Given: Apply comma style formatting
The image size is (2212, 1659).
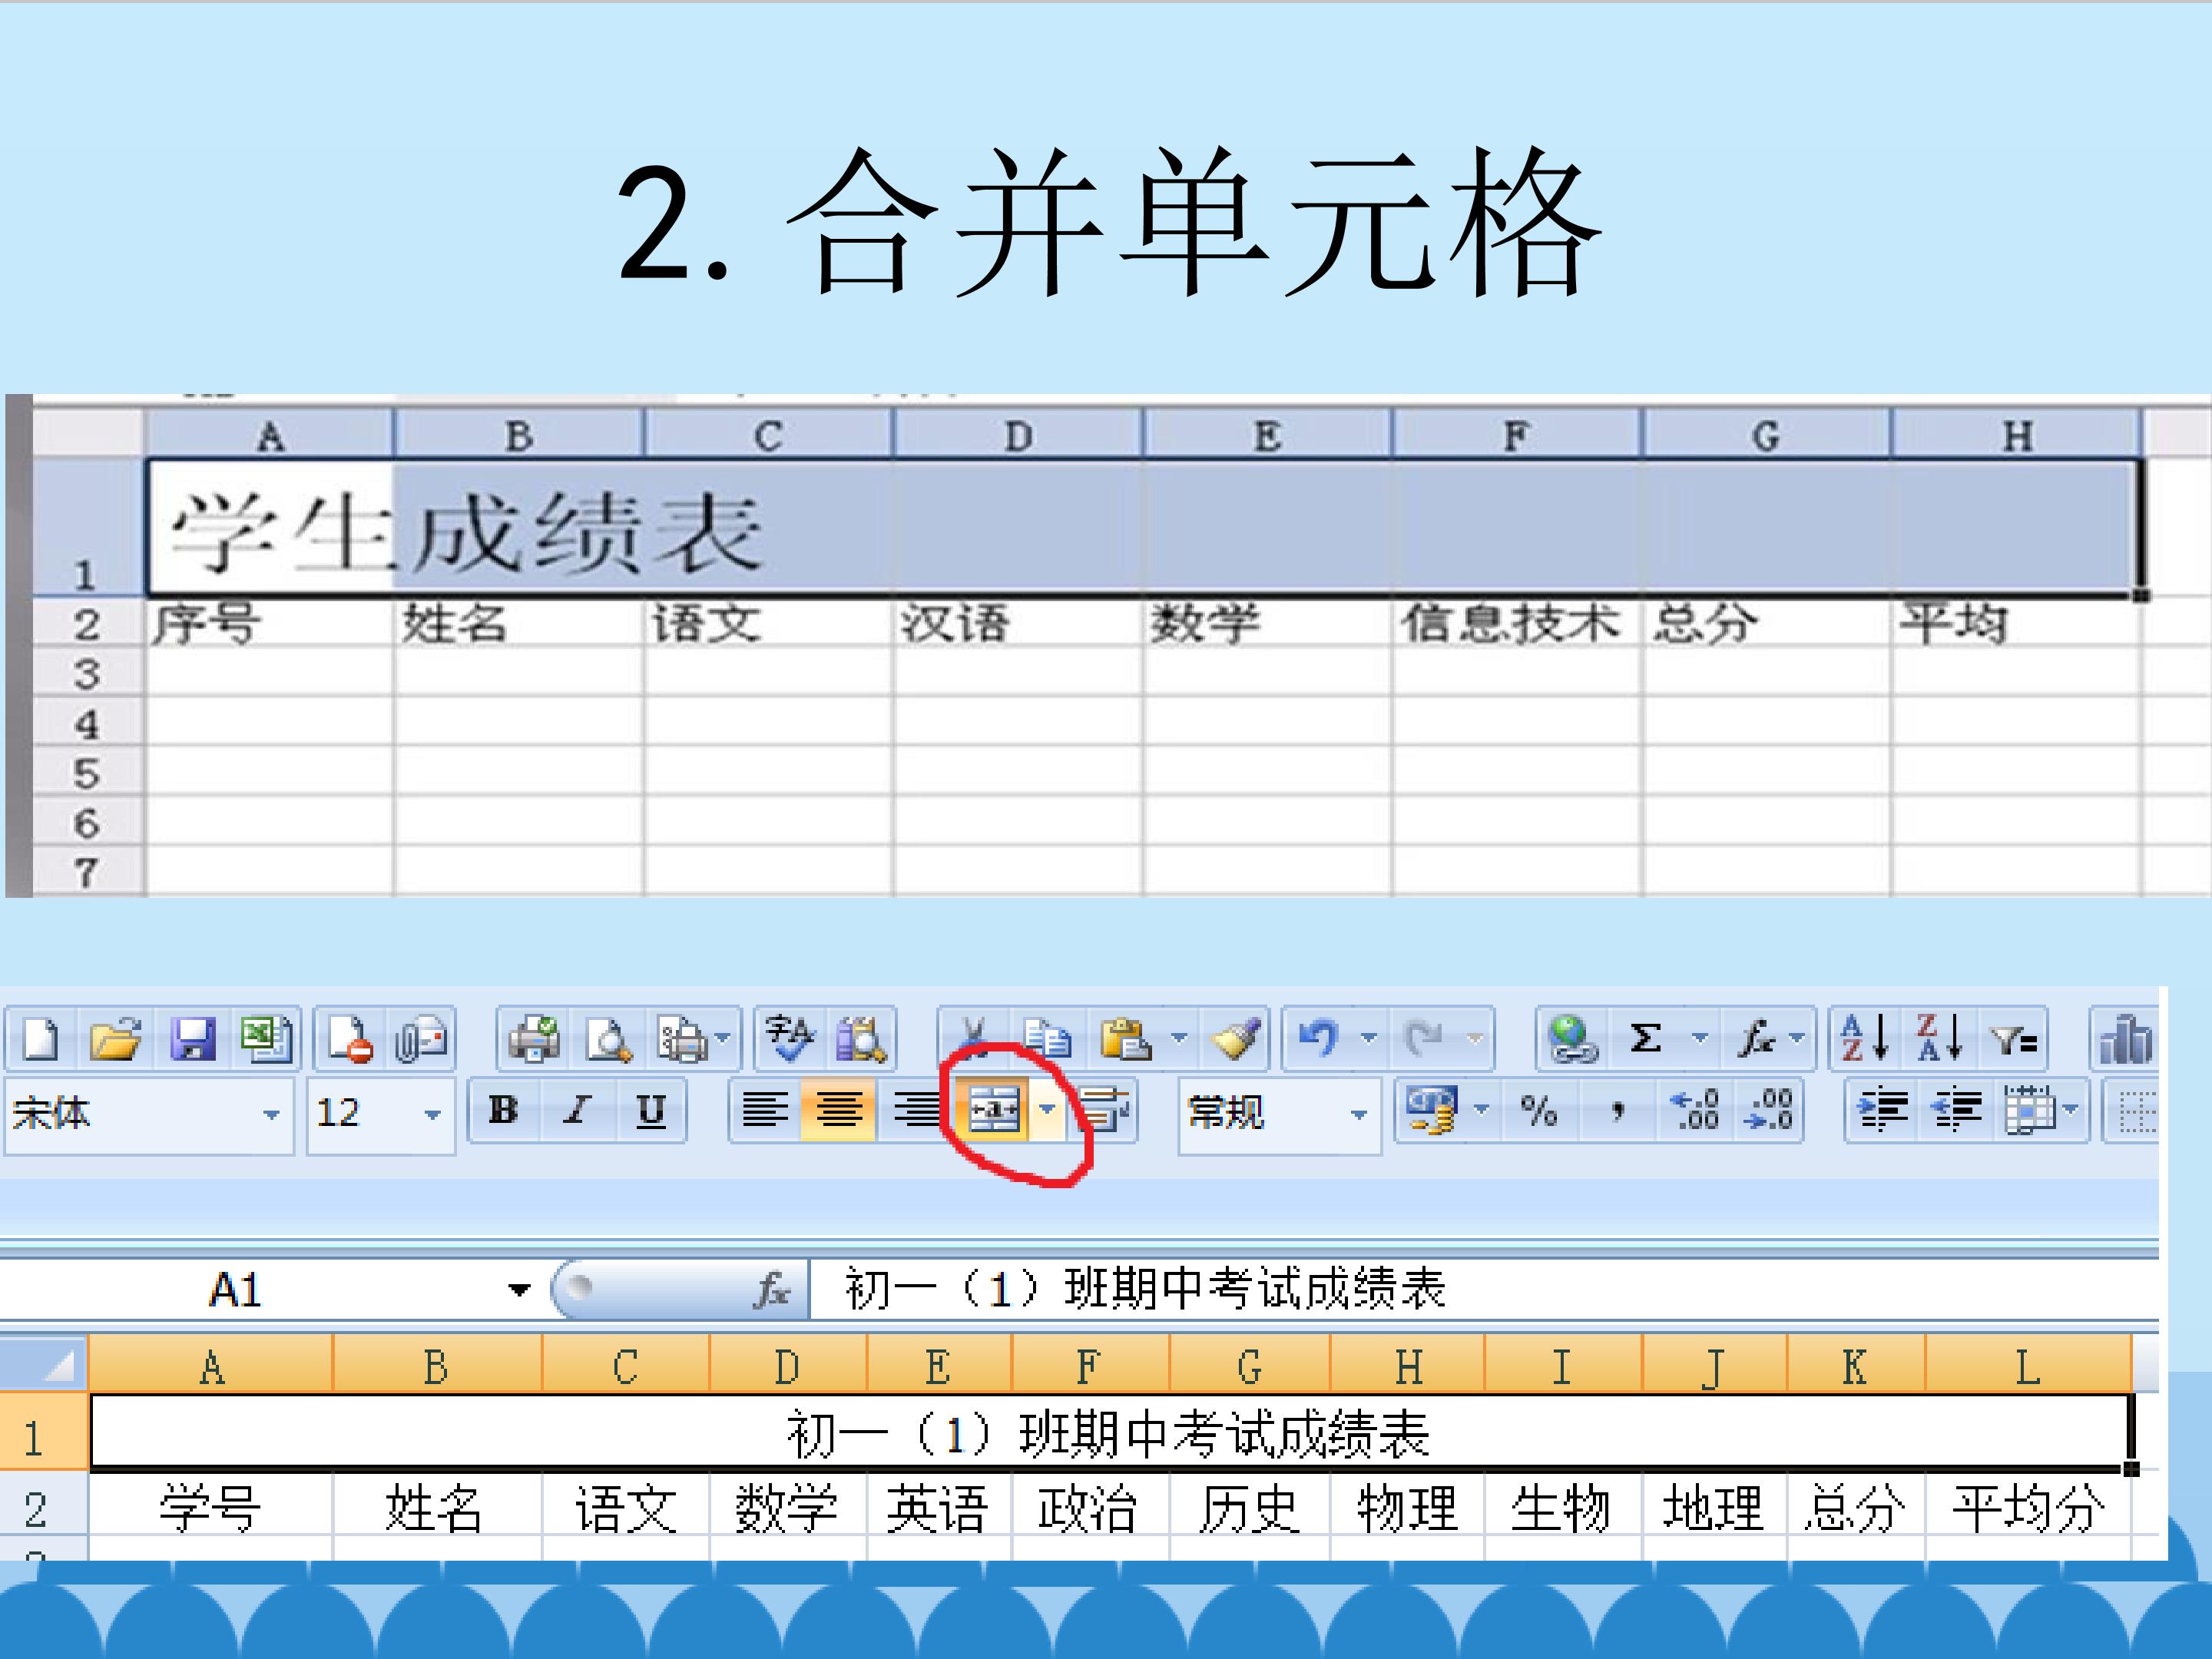Looking at the screenshot, I should point(1617,1110).
